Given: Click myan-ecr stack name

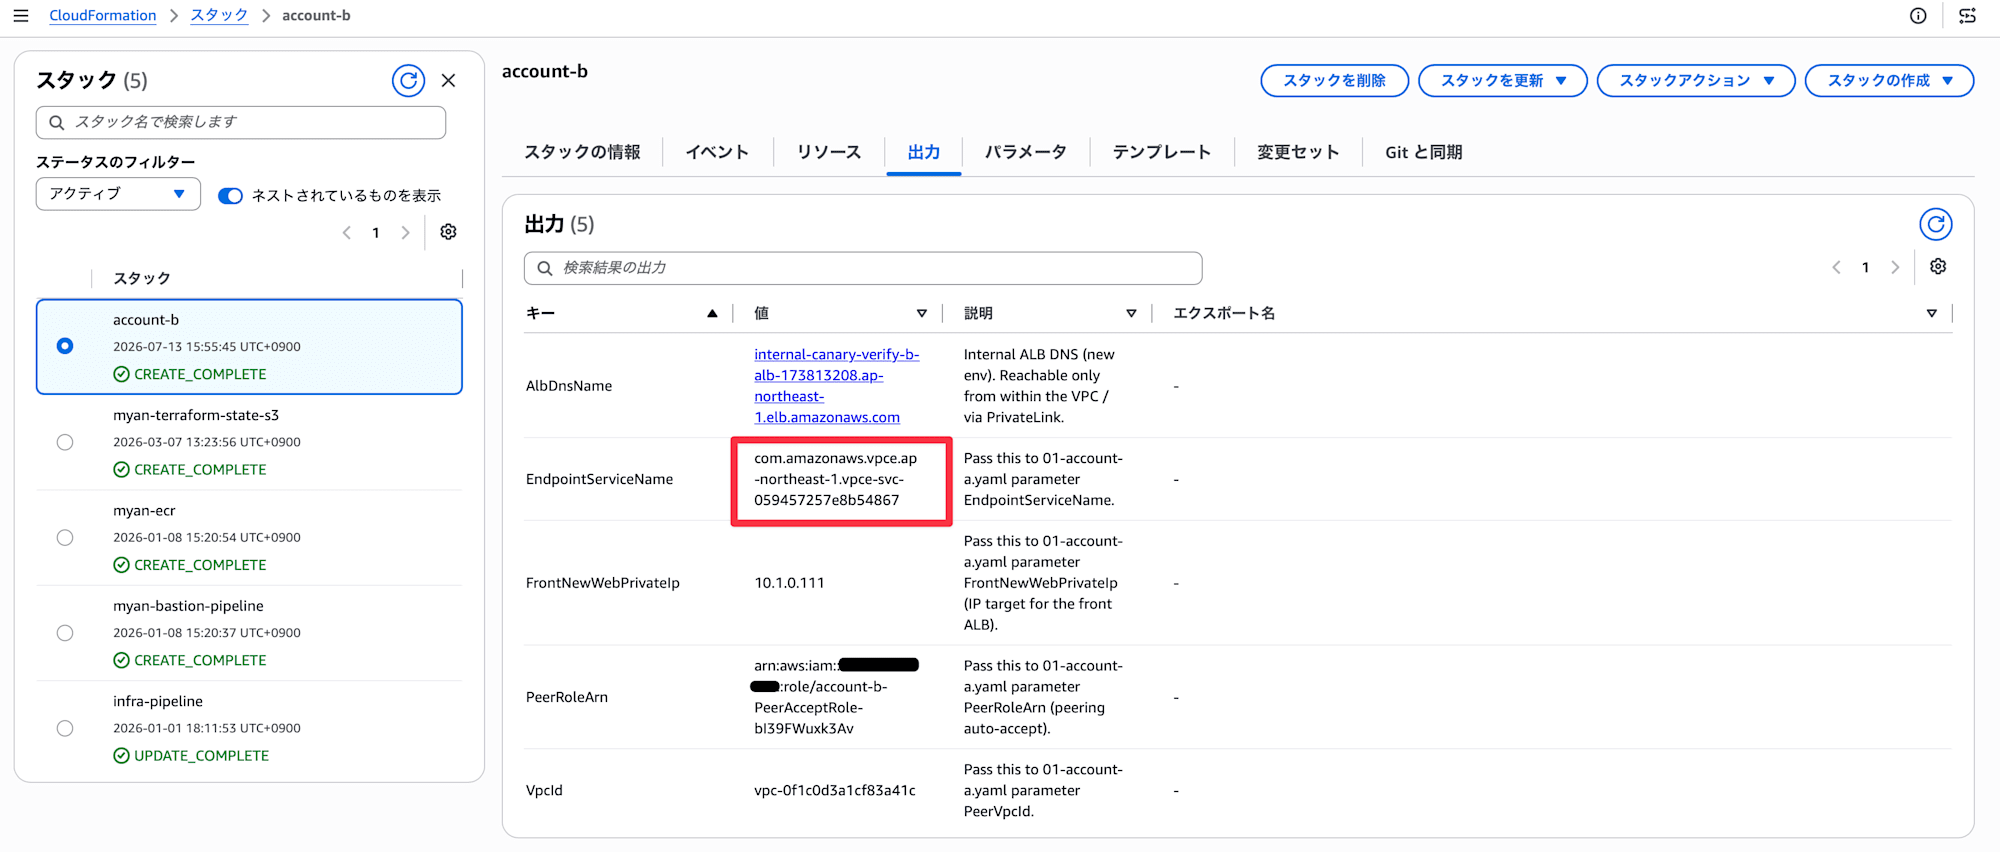Looking at the screenshot, I should point(144,510).
